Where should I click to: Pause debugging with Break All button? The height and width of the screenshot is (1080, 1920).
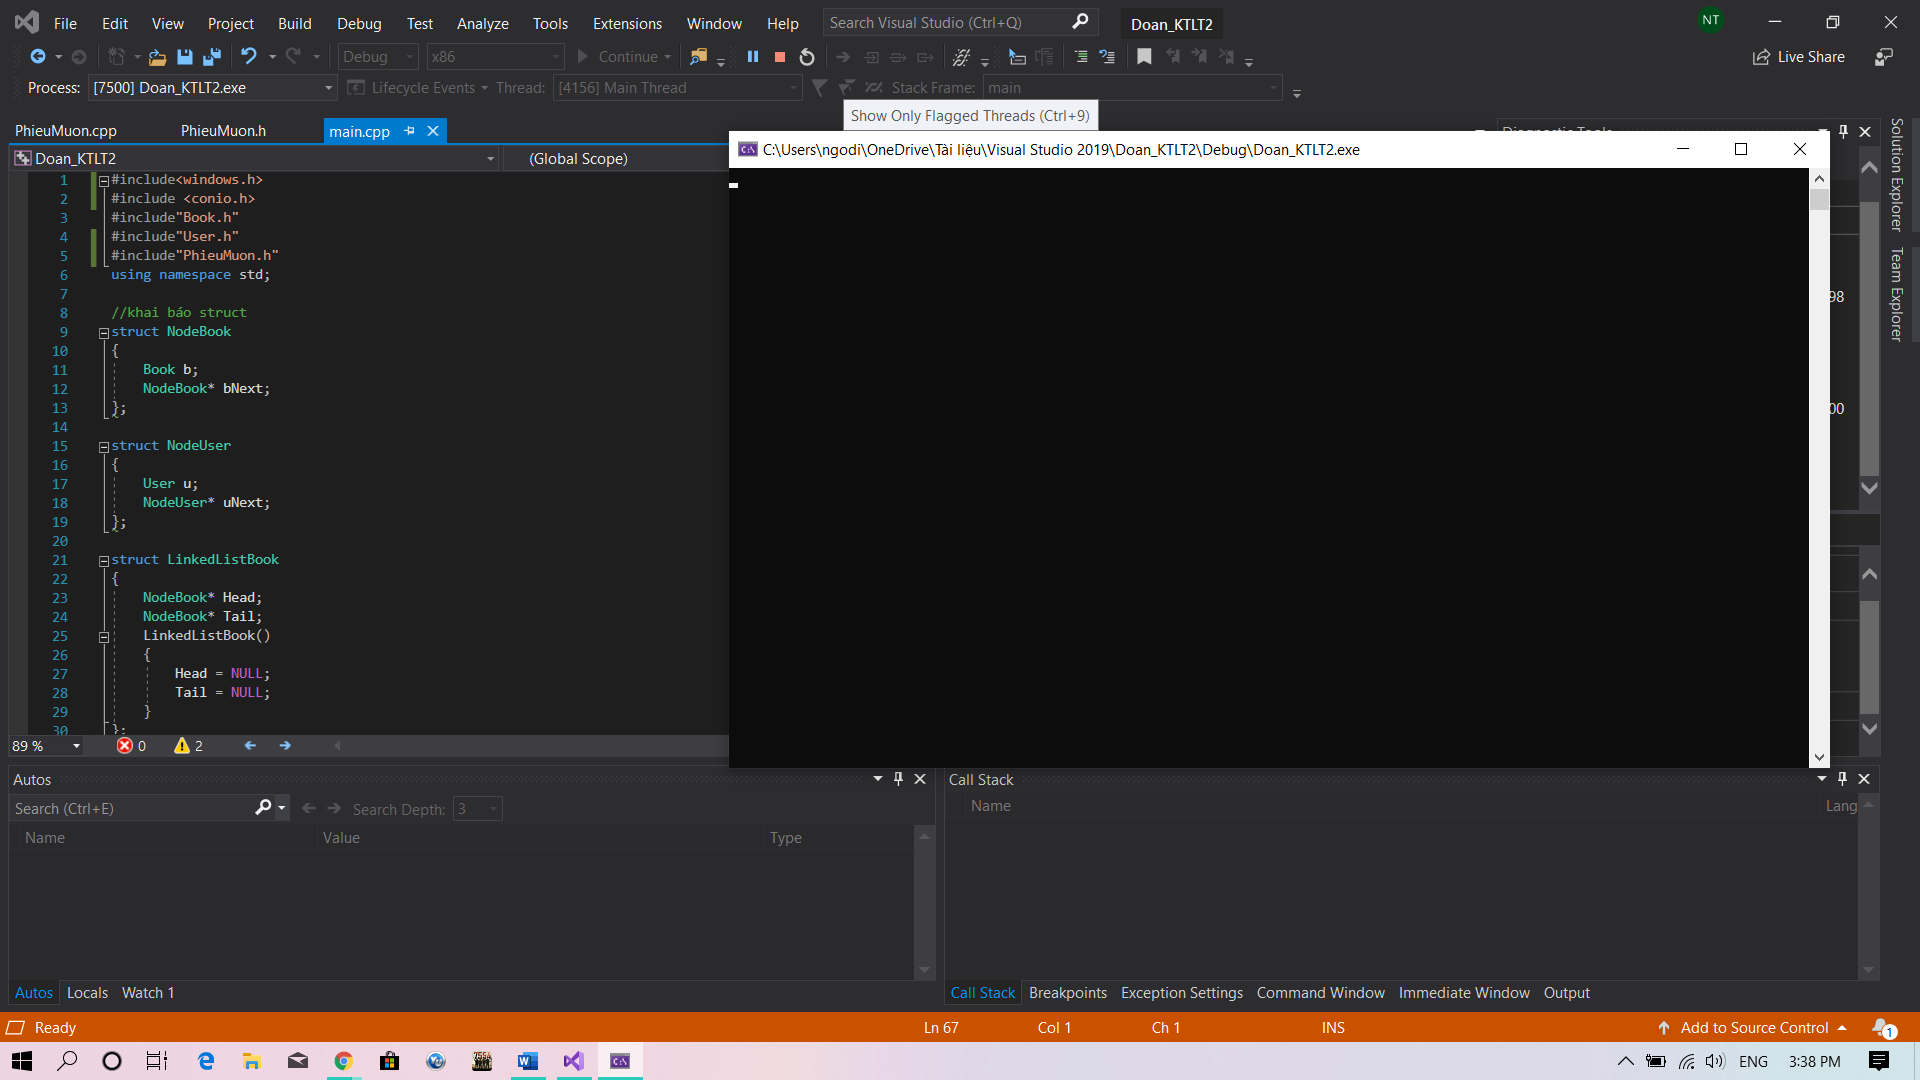(x=753, y=57)
